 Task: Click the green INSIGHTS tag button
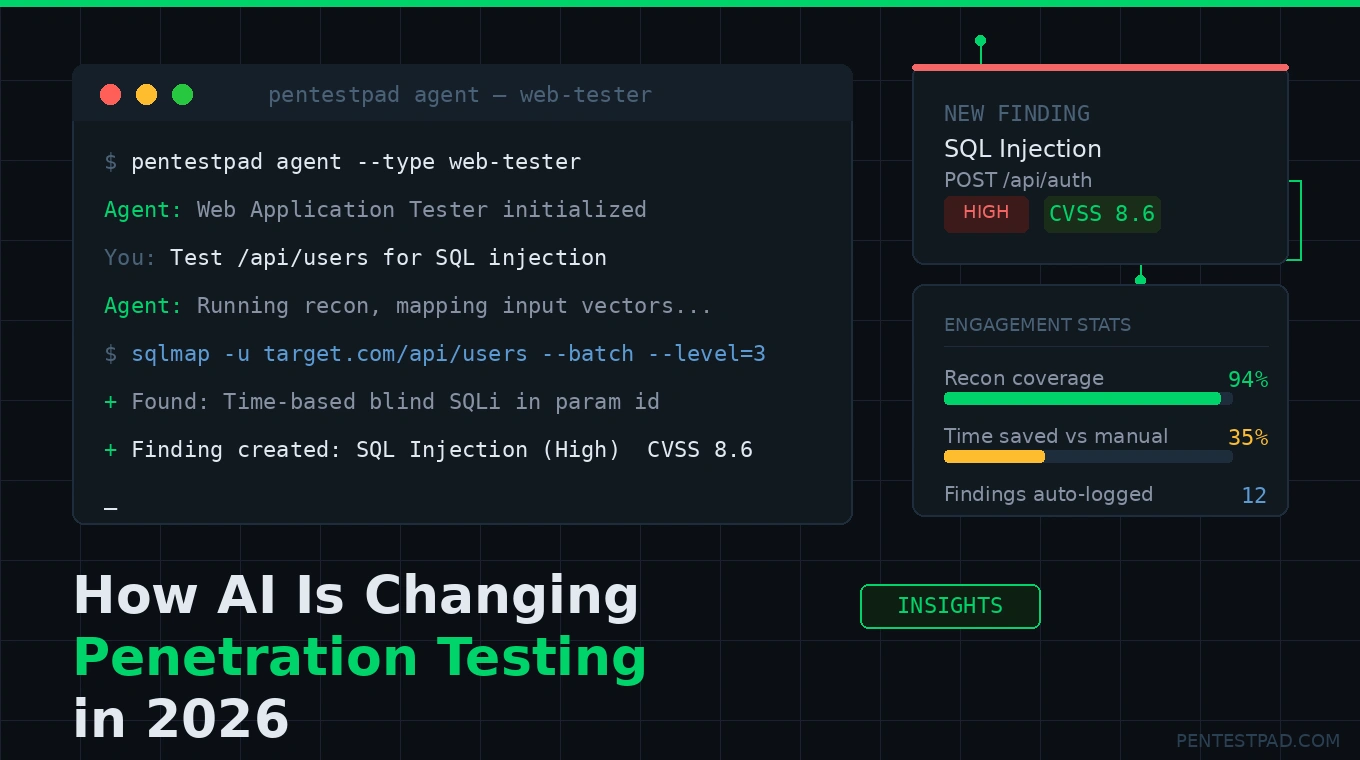(x=950, y=606)
